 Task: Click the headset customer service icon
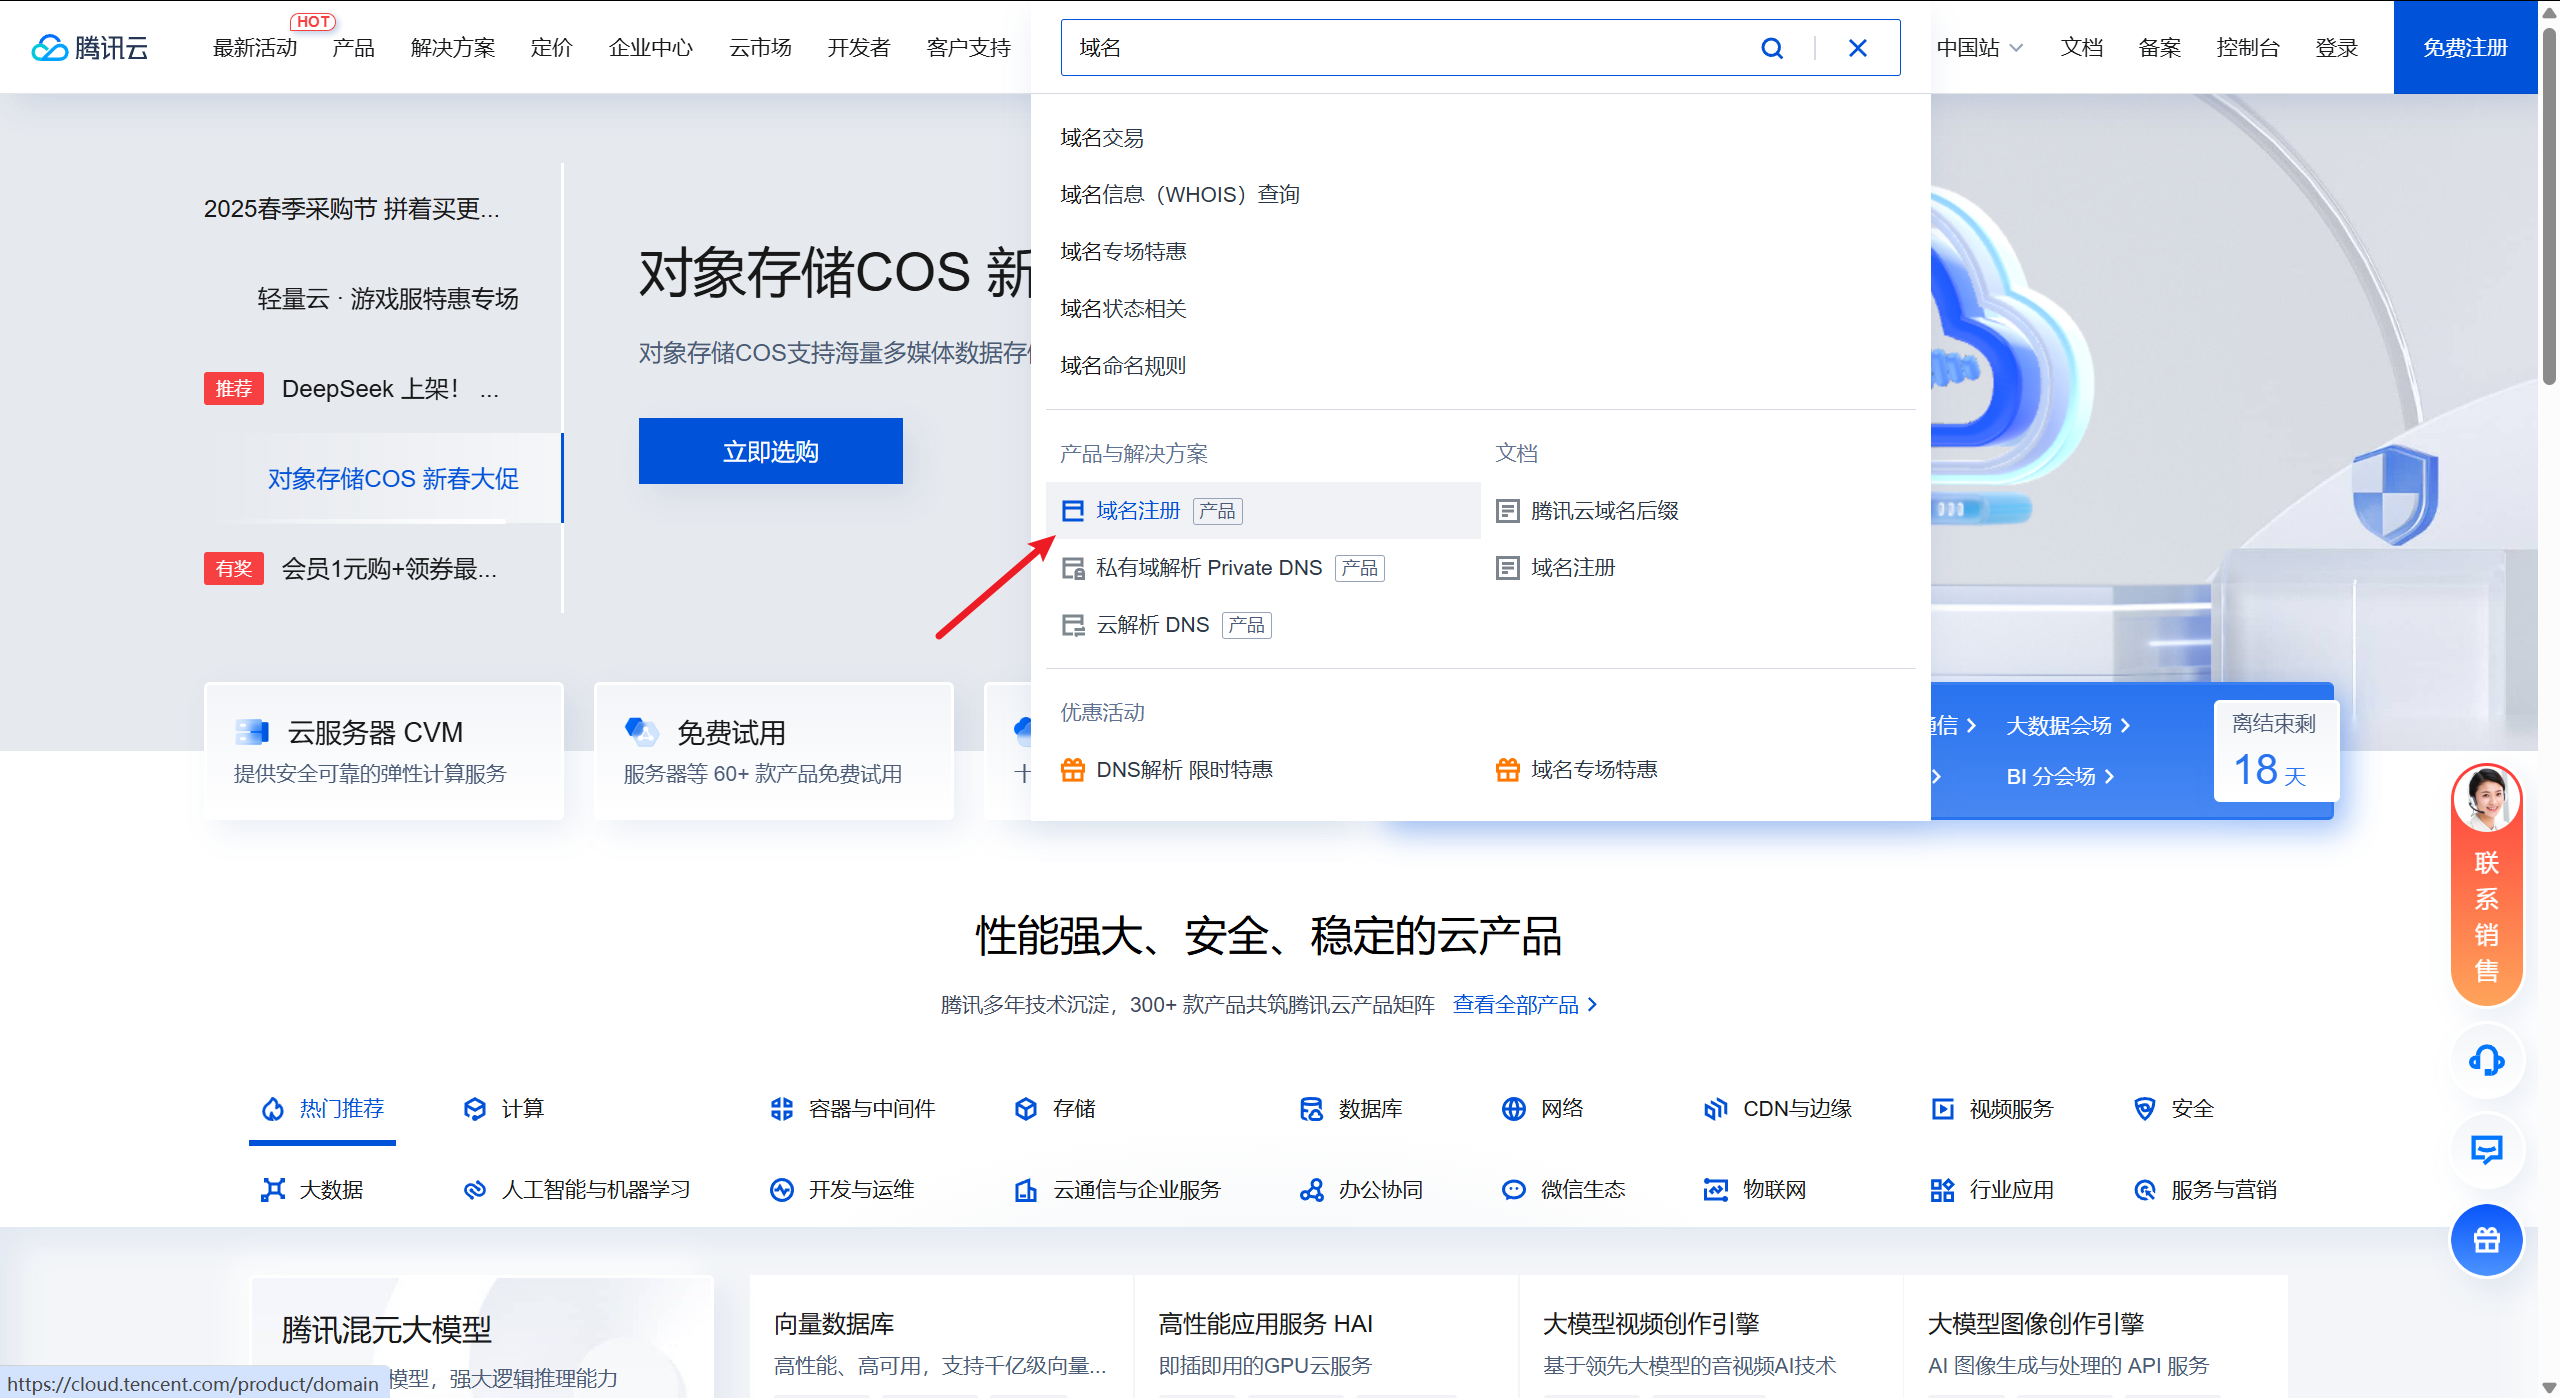point(2486,1060)
